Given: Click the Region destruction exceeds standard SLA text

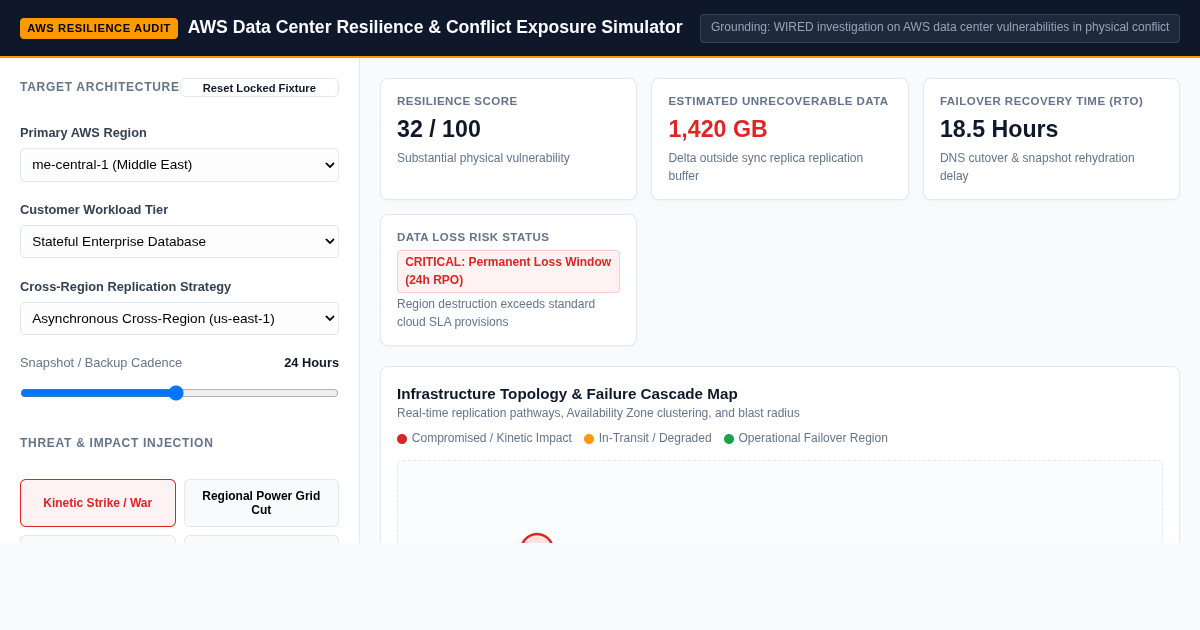Looking at the screenshot, I should (496, 312).
